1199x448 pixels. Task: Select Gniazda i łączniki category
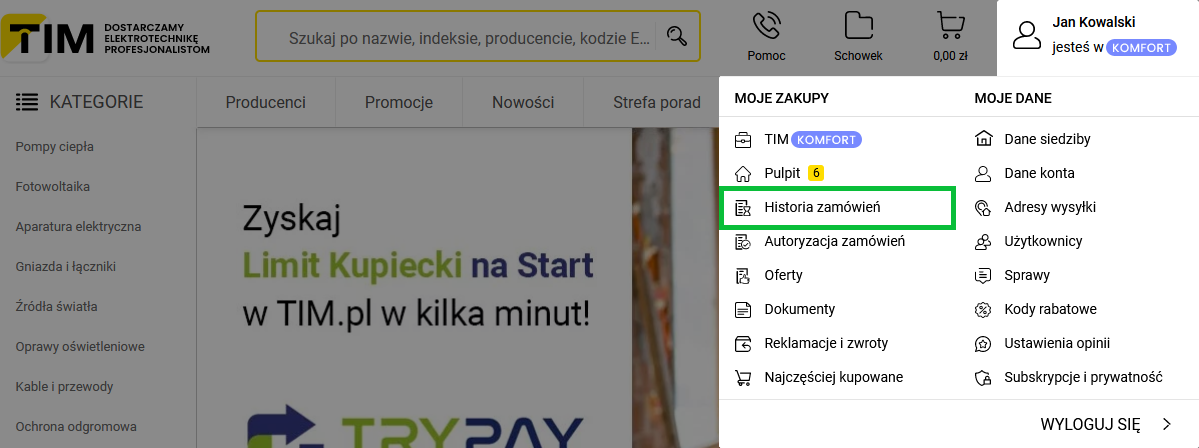(x=66, y=267)
